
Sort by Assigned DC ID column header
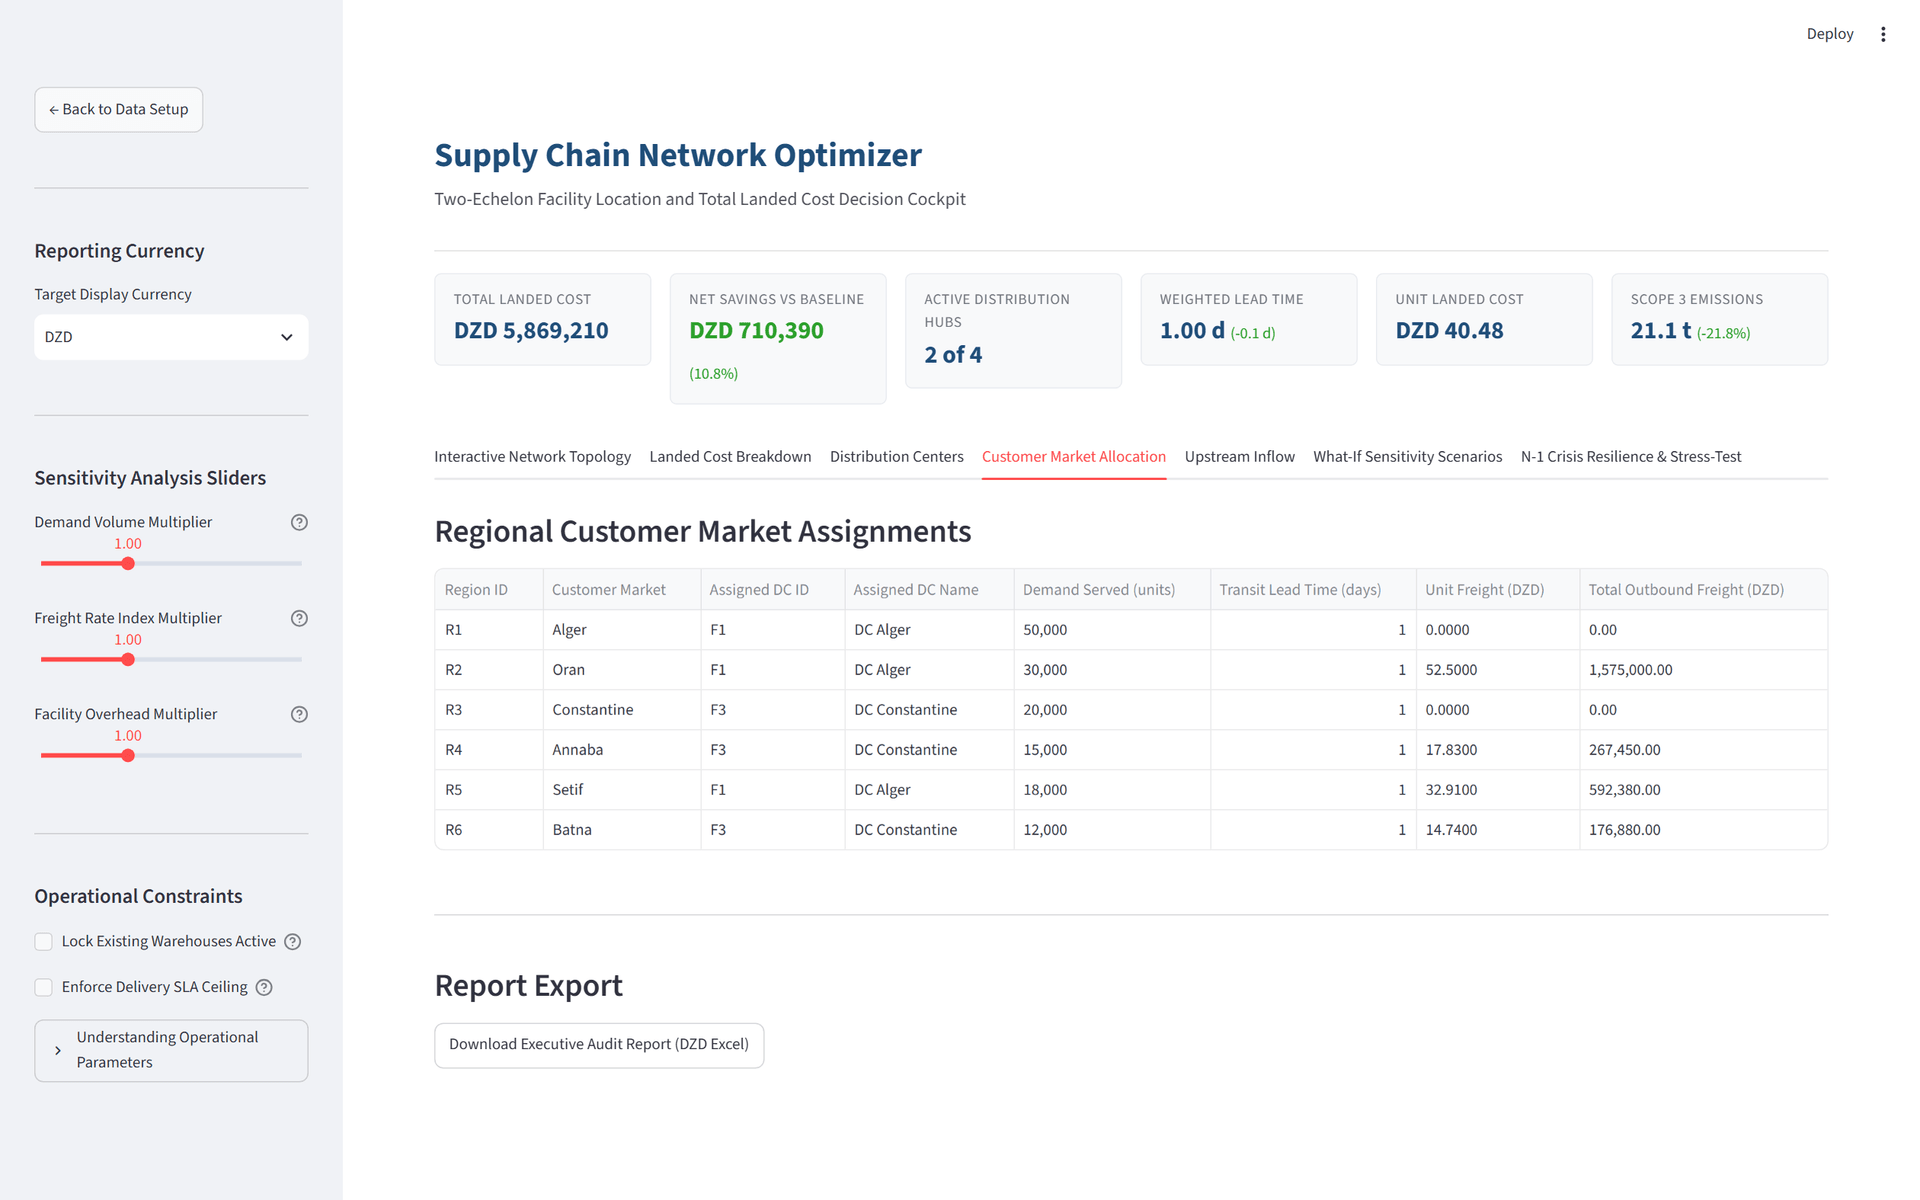pyautogui.click(x=772, y=590)
